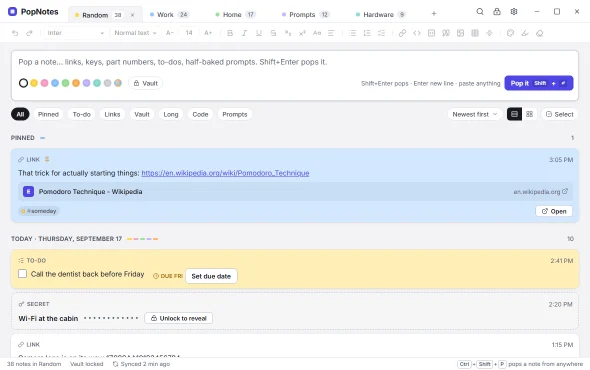Click Set due date button

click(x=211, y=276)
